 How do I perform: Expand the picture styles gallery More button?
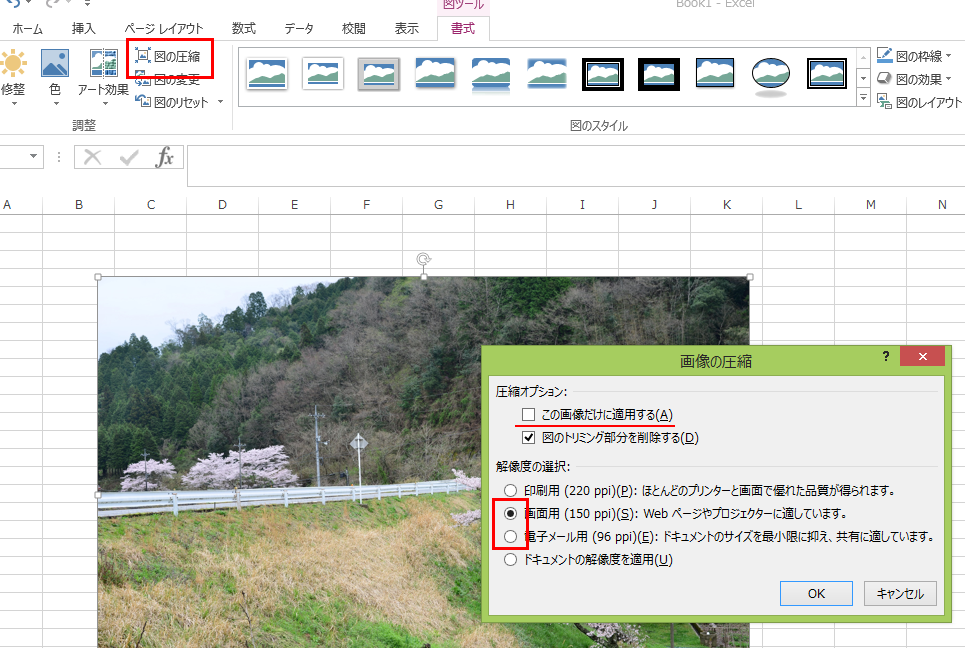point(863,98)
